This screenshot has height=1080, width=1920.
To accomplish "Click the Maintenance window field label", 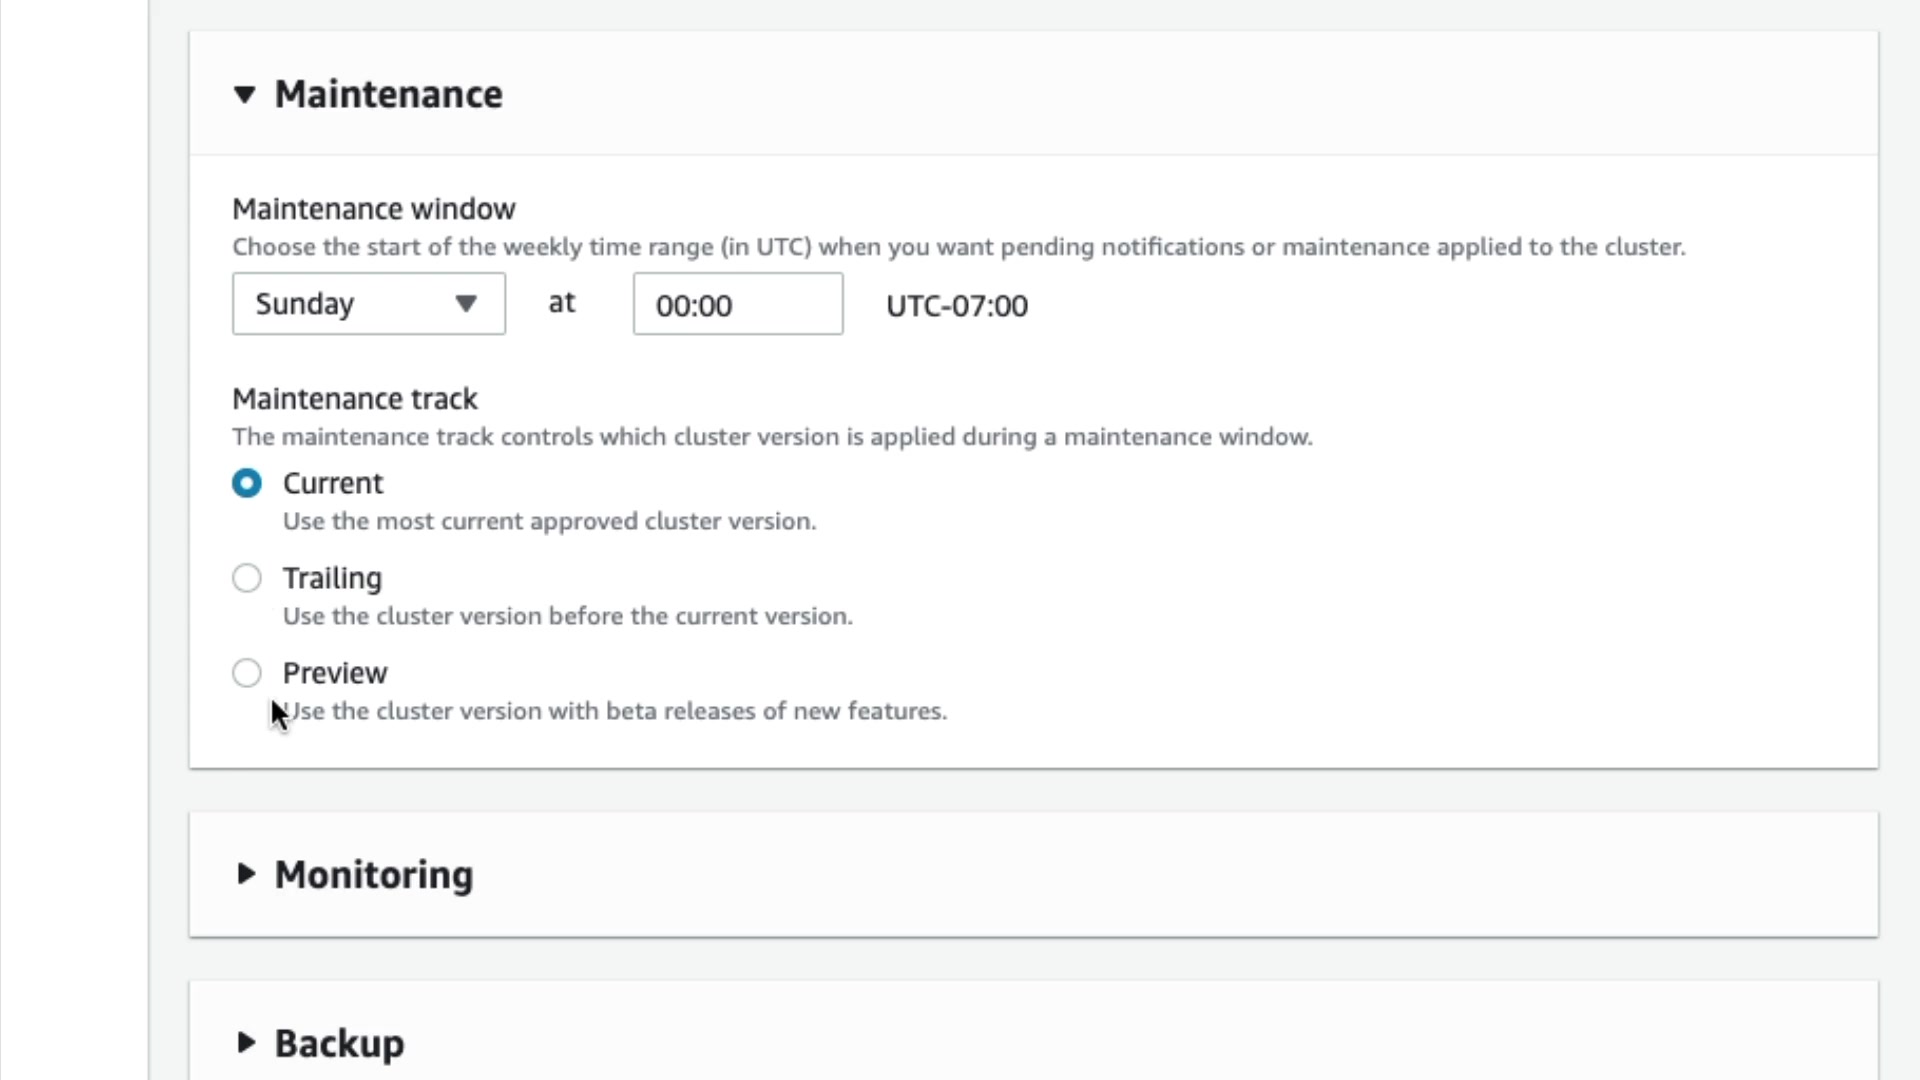I will (x=374, y=209).
